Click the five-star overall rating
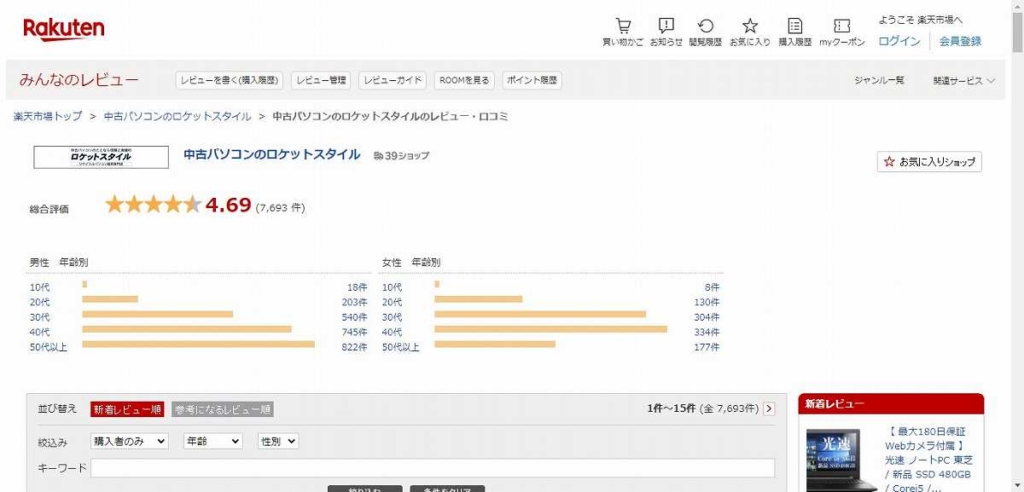This screenshot has height=492, width=1024. point(153,205)
